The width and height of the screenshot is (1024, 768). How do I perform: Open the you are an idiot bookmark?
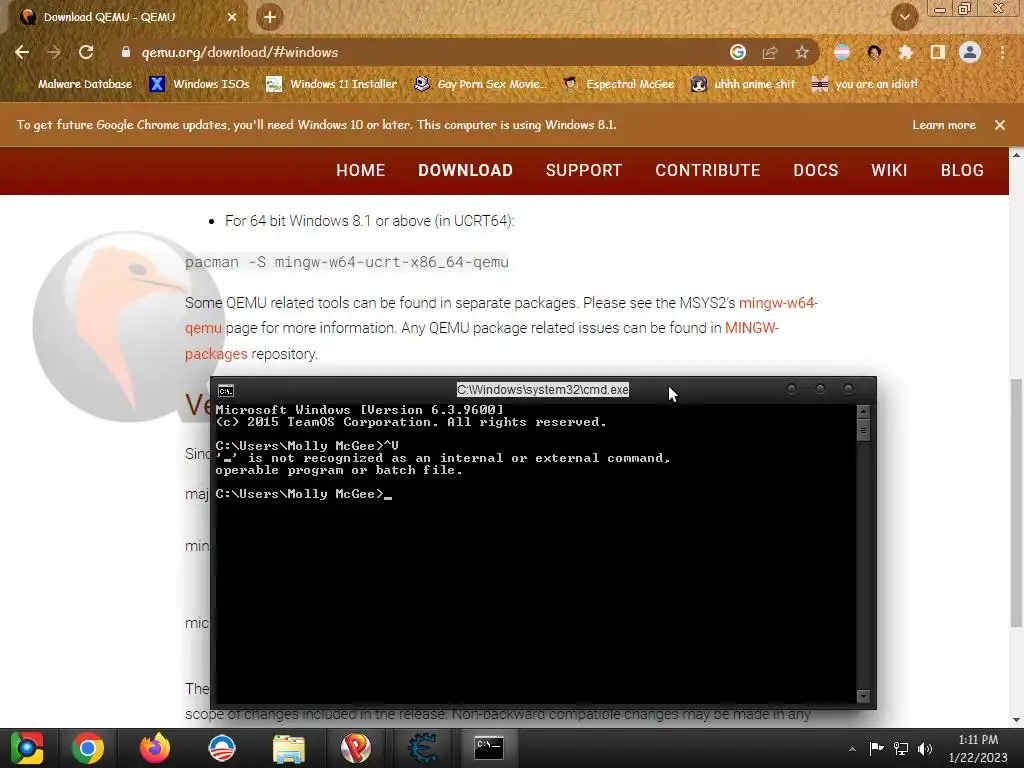point(865,84)
